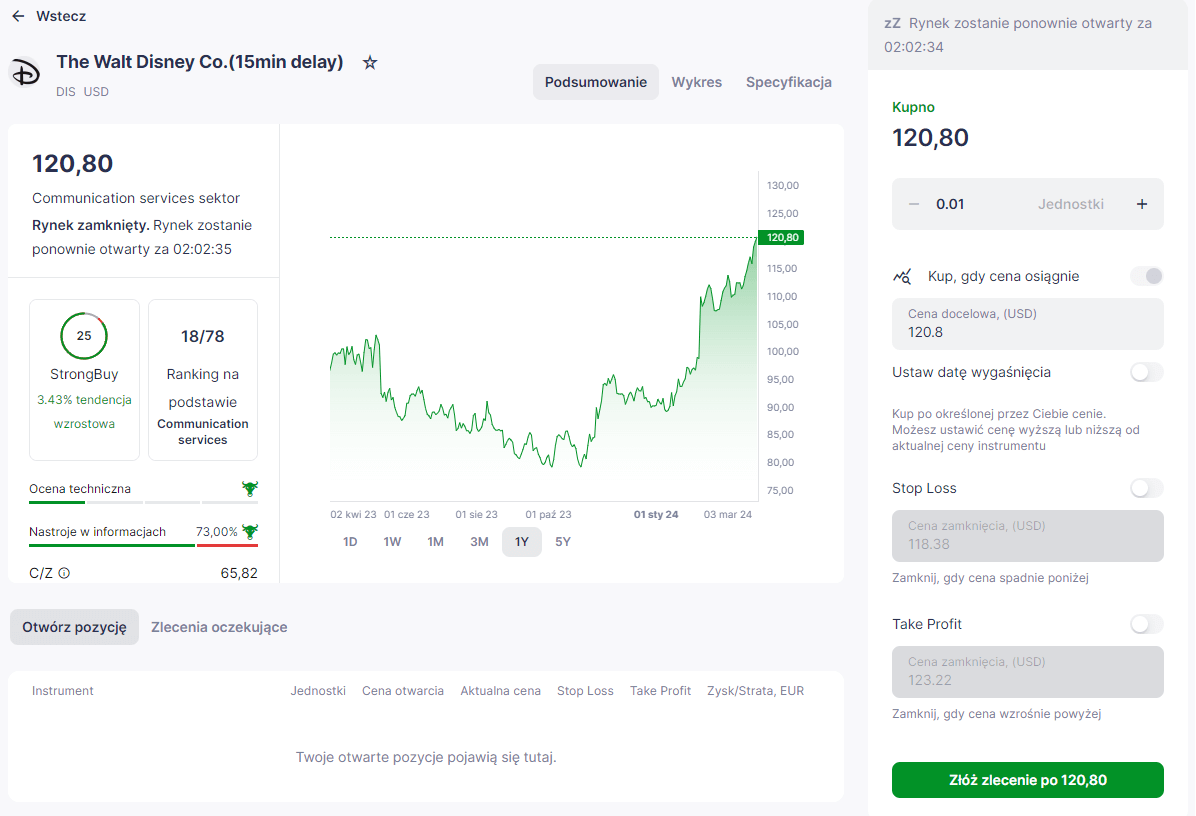Open the Wykres tab
The height and width of the screenshot is (816, 1196).
click(x=696, y=82)
